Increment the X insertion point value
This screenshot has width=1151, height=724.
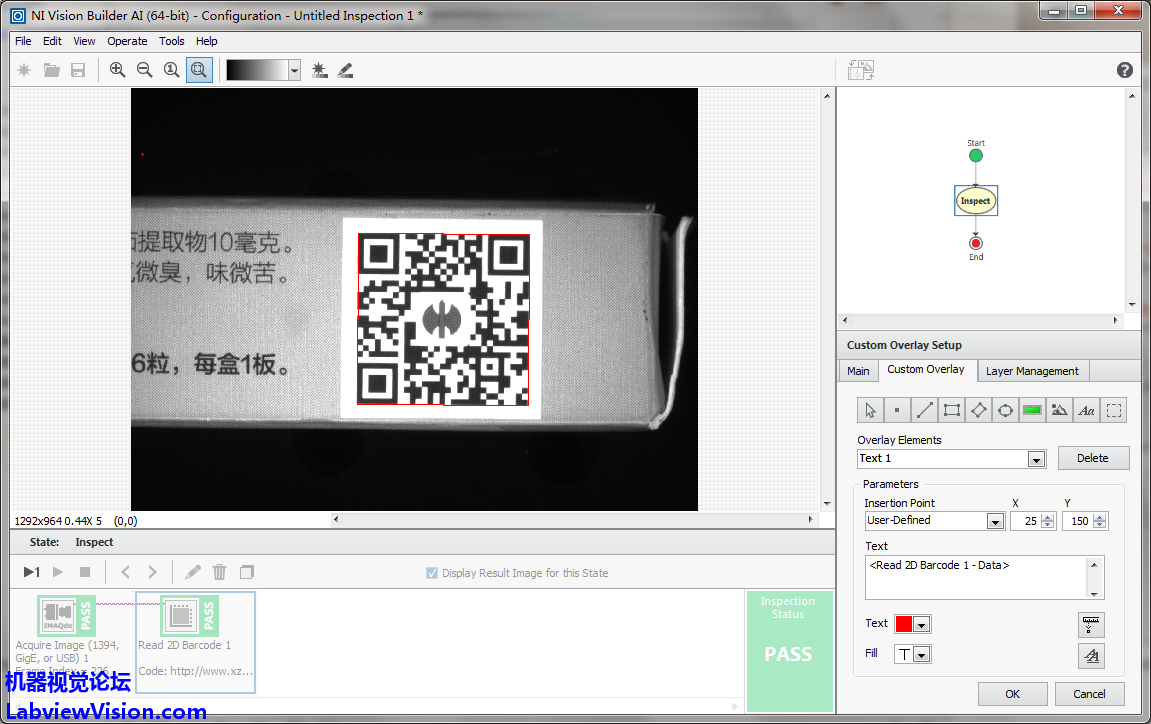[x=1048, y=517]
